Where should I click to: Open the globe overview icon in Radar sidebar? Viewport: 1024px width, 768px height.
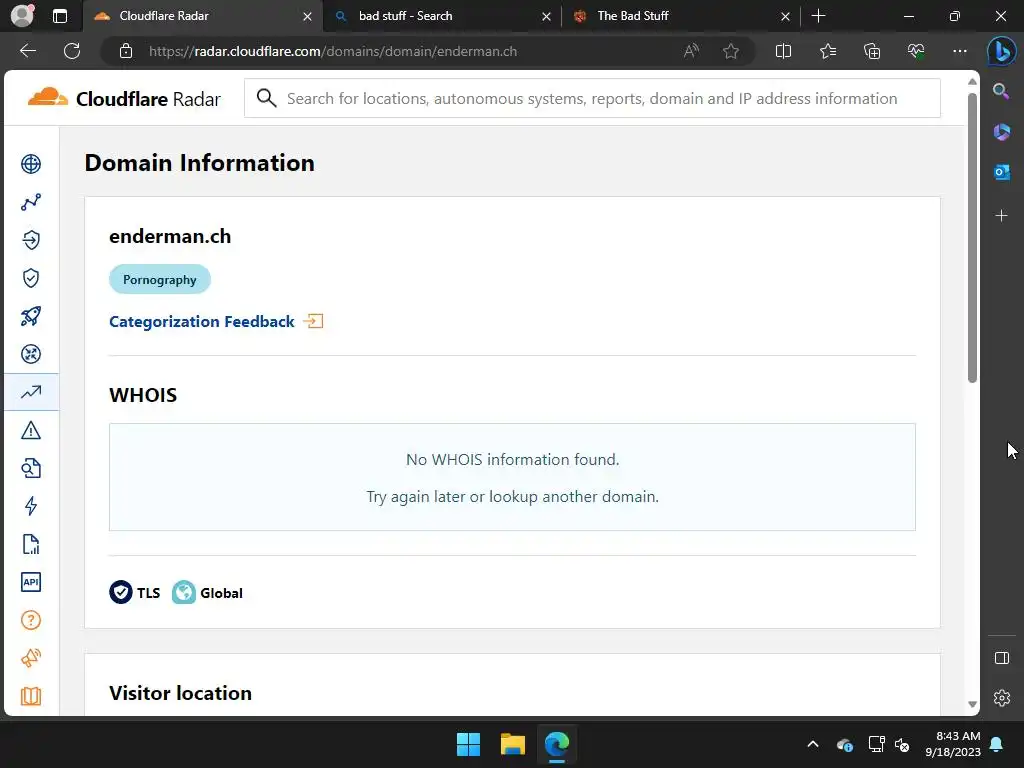coord(31,164)
